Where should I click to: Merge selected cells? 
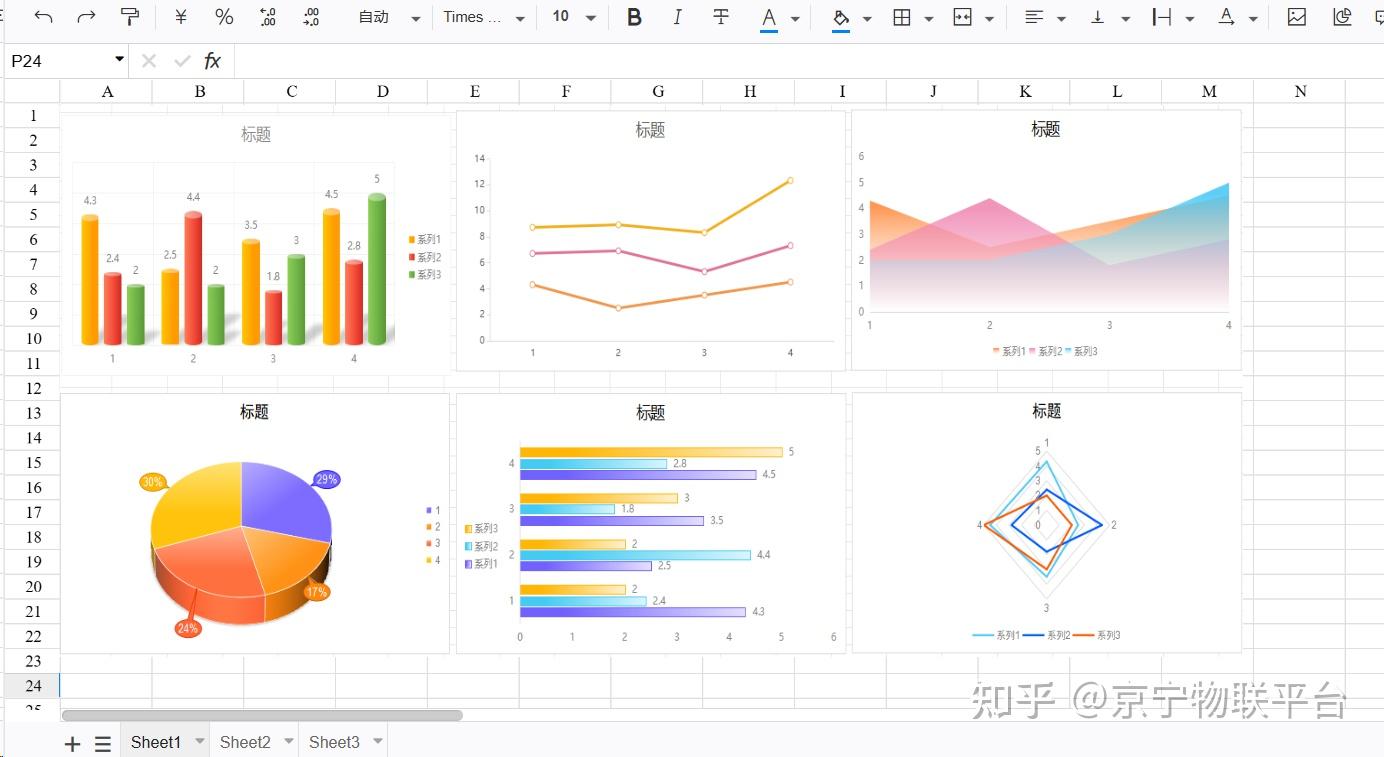962,17
